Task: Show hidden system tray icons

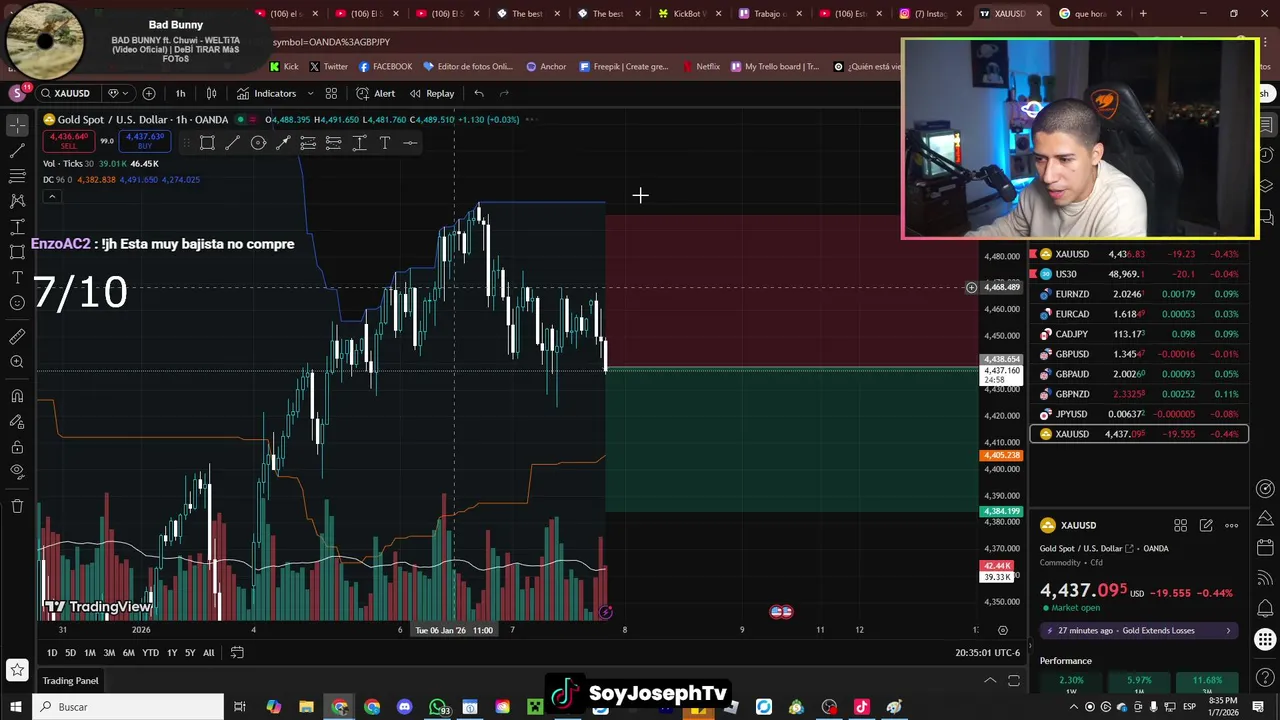Action: point(1075,707)
